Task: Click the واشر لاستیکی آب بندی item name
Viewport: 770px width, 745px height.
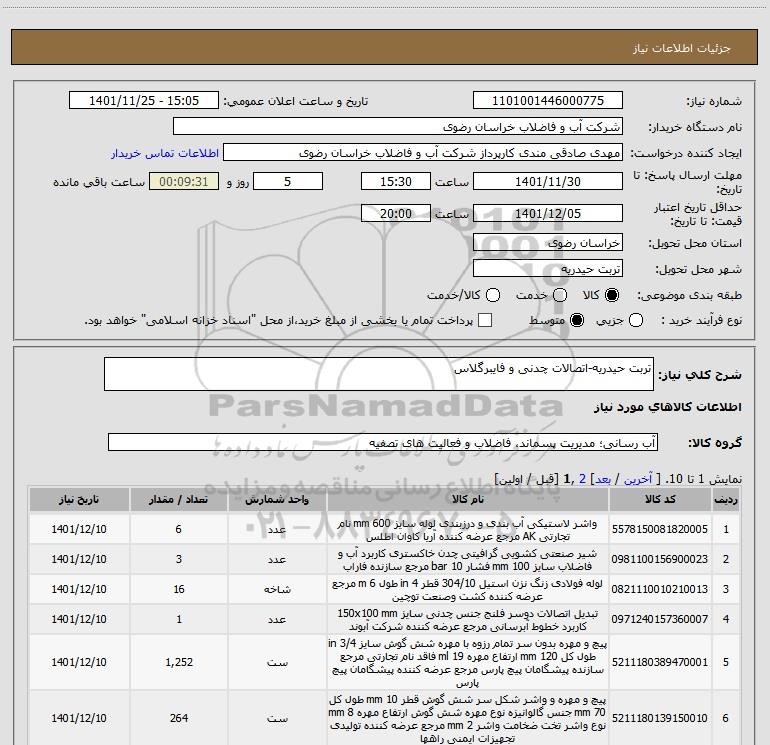Action: (467, 530)
